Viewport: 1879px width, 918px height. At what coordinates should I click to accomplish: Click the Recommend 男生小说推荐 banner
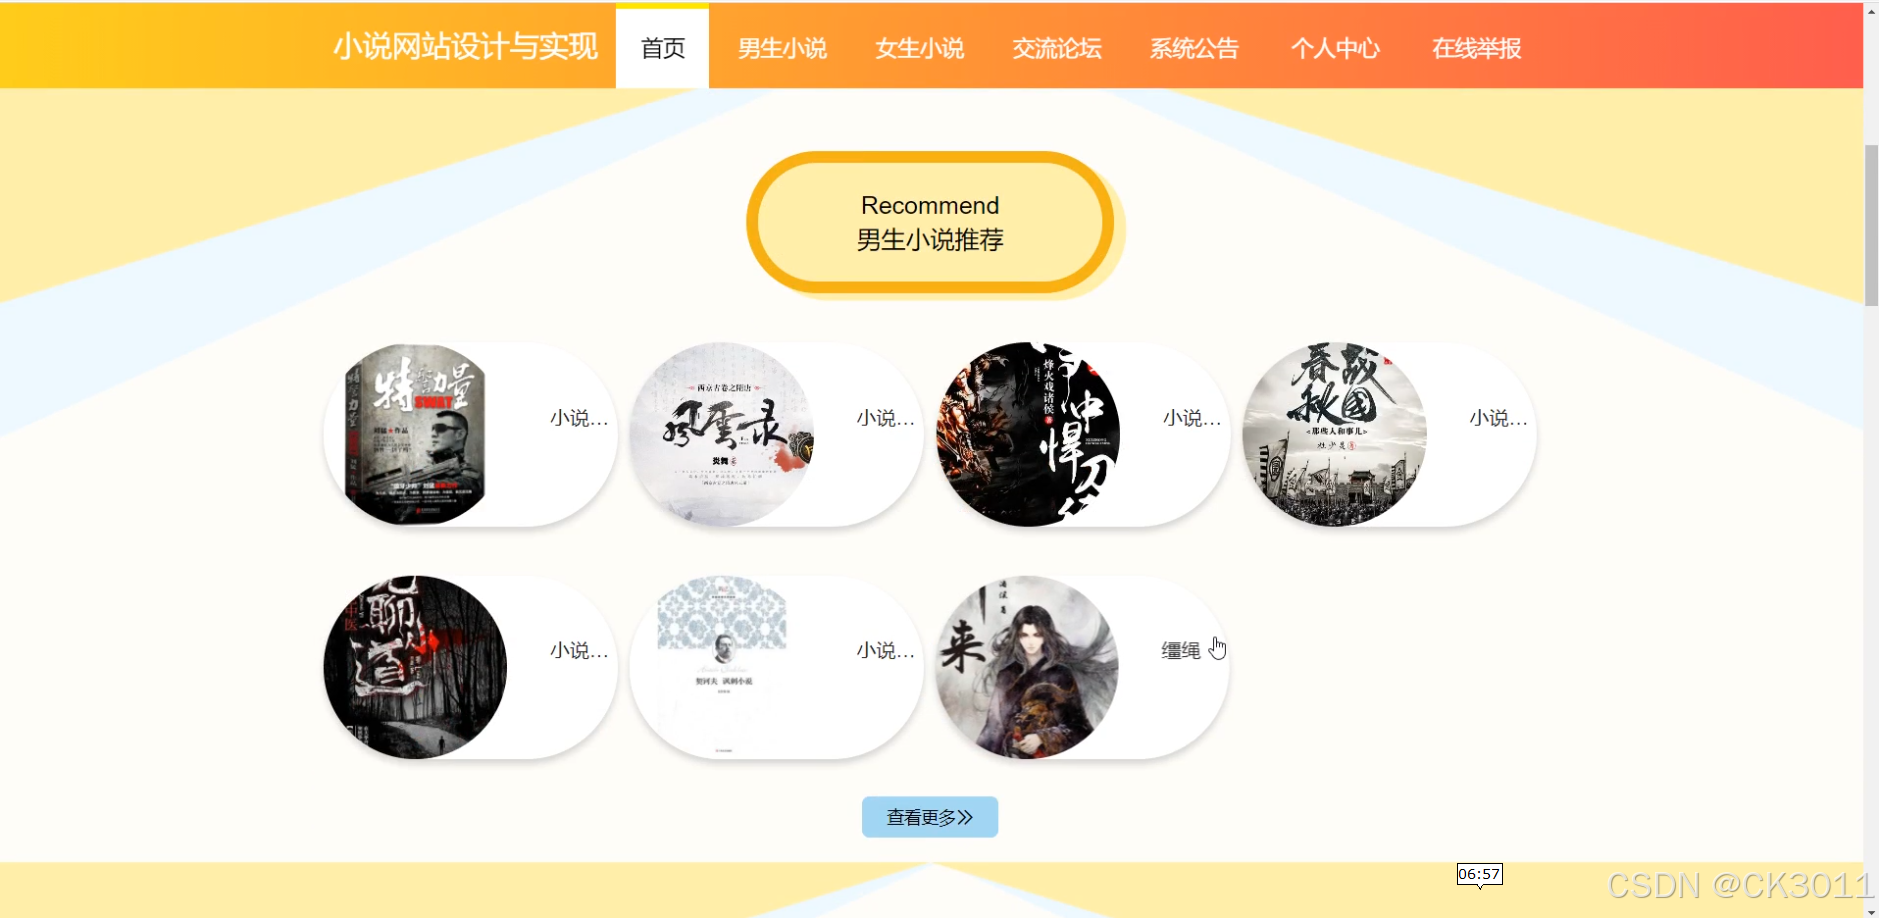pyautogui.click(x=930, y=222)
